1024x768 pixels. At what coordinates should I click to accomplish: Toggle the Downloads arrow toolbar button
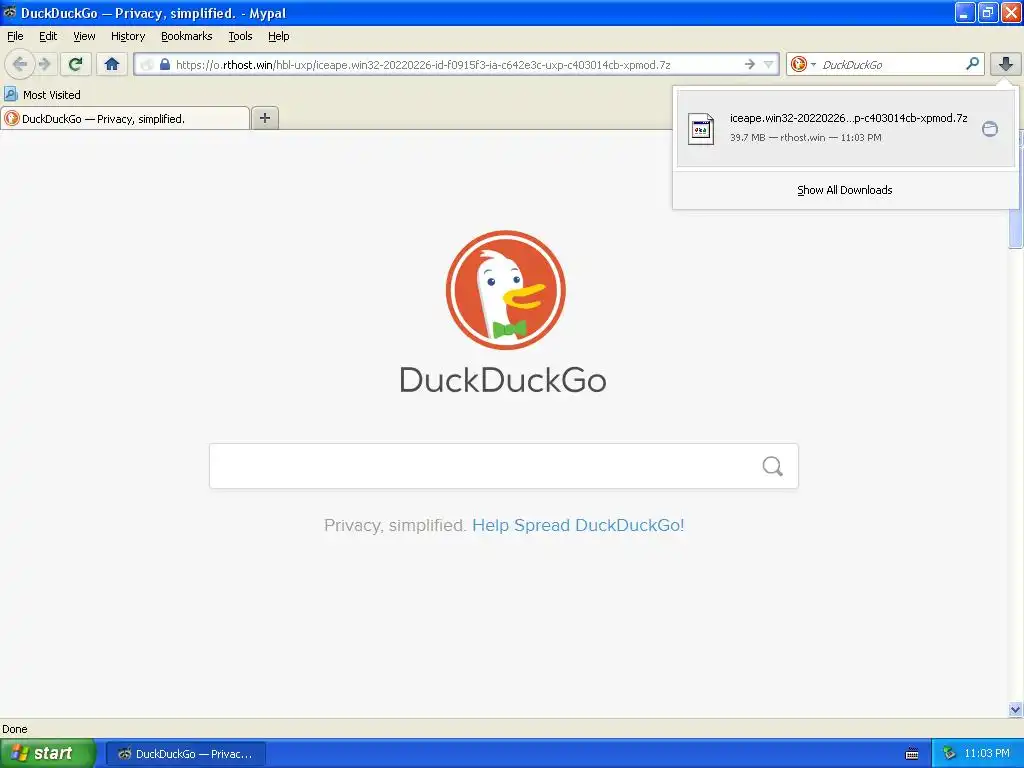(1006, 64)
